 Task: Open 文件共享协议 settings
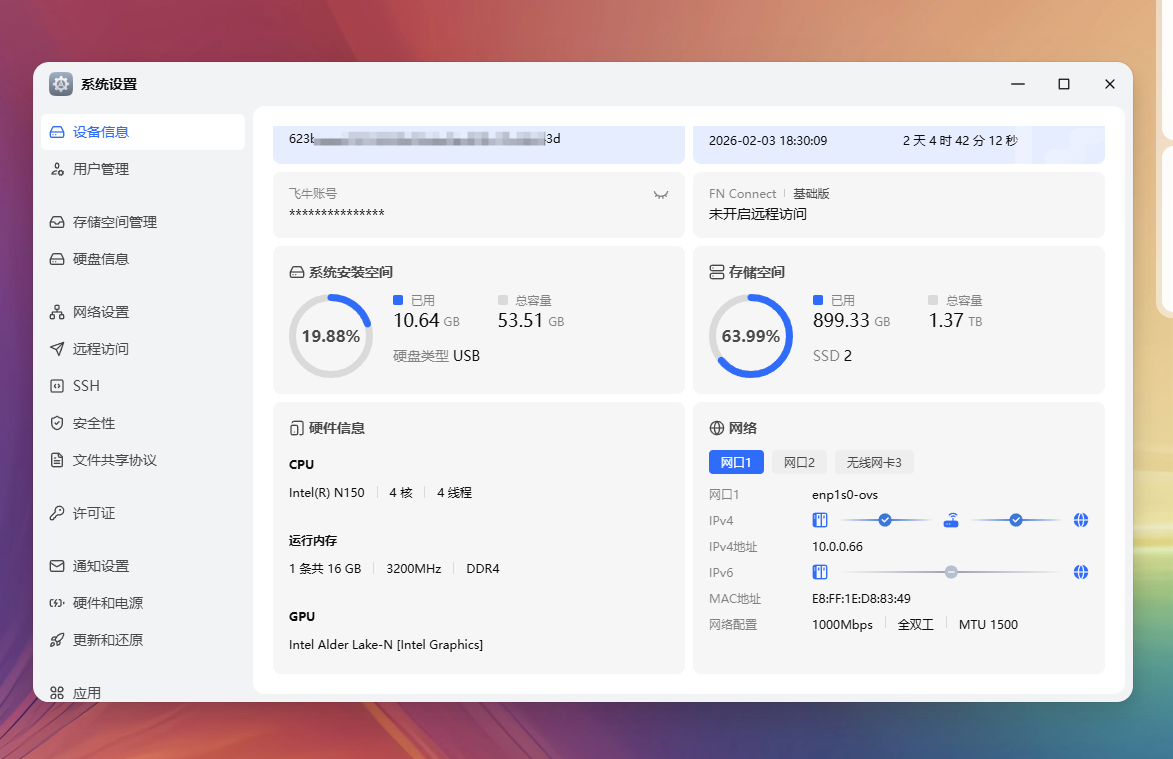tap(114, 460)
